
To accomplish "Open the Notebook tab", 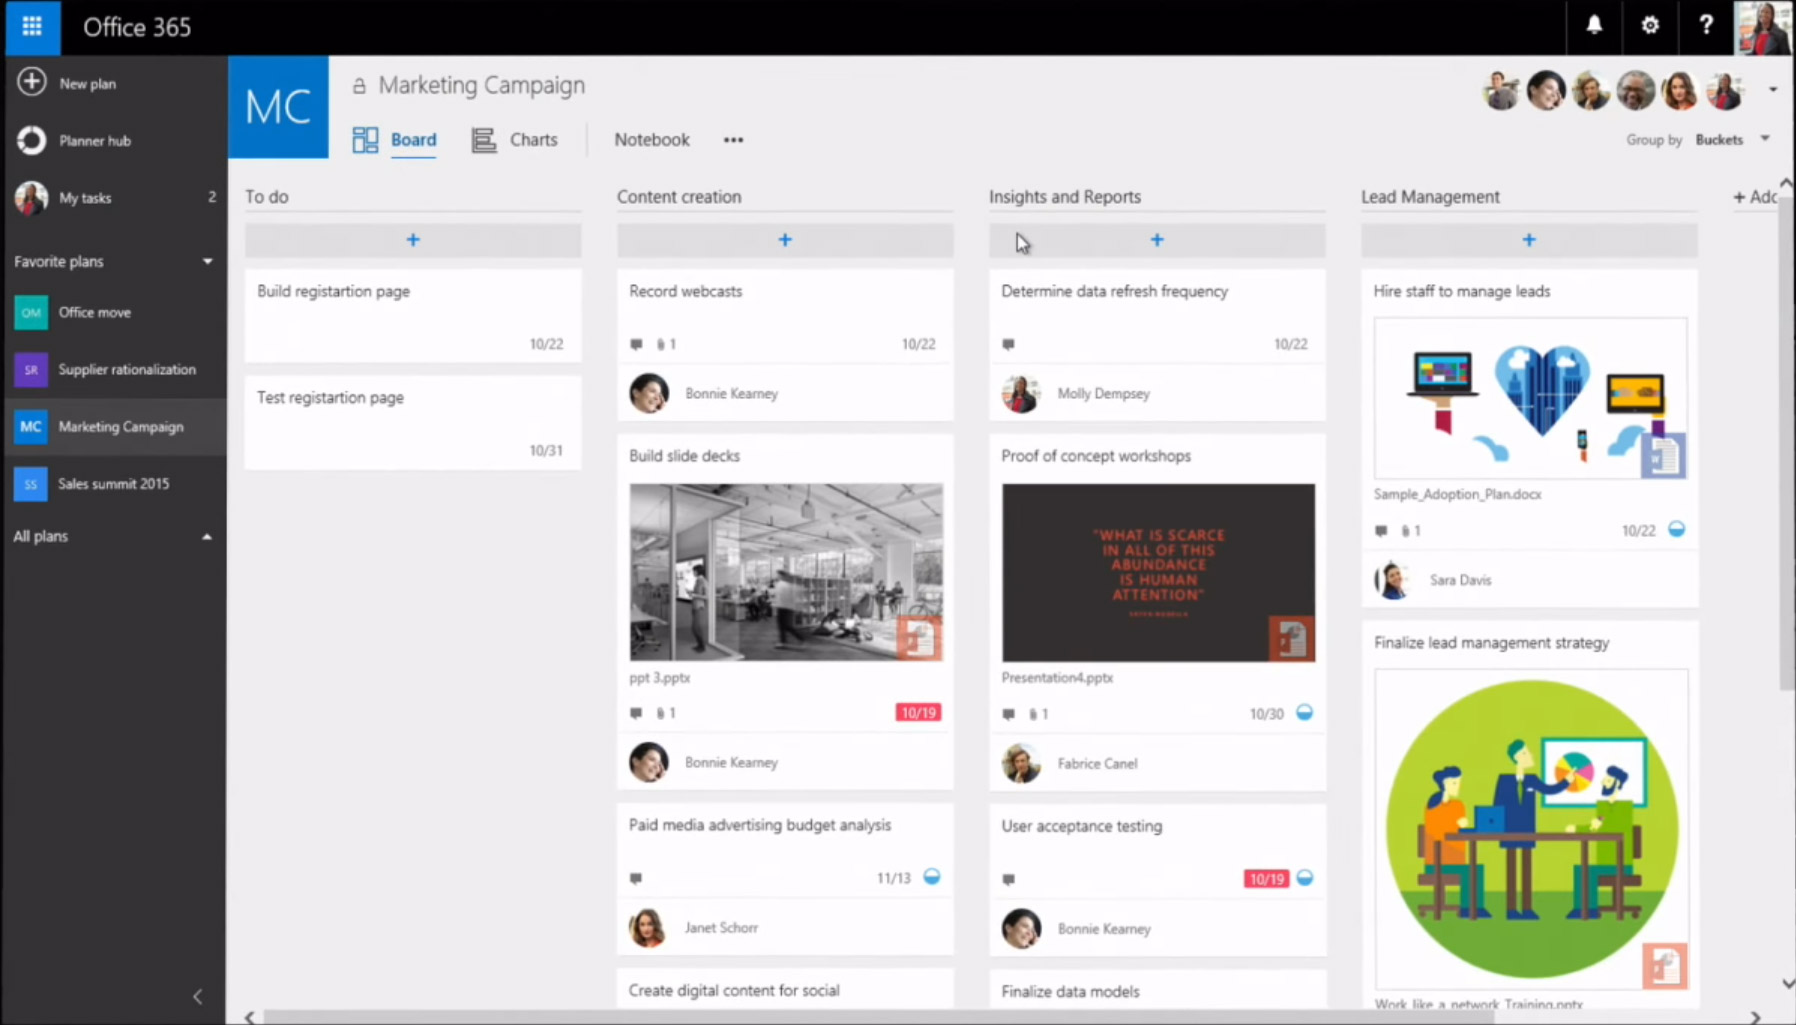I will (x=652, y=140).
